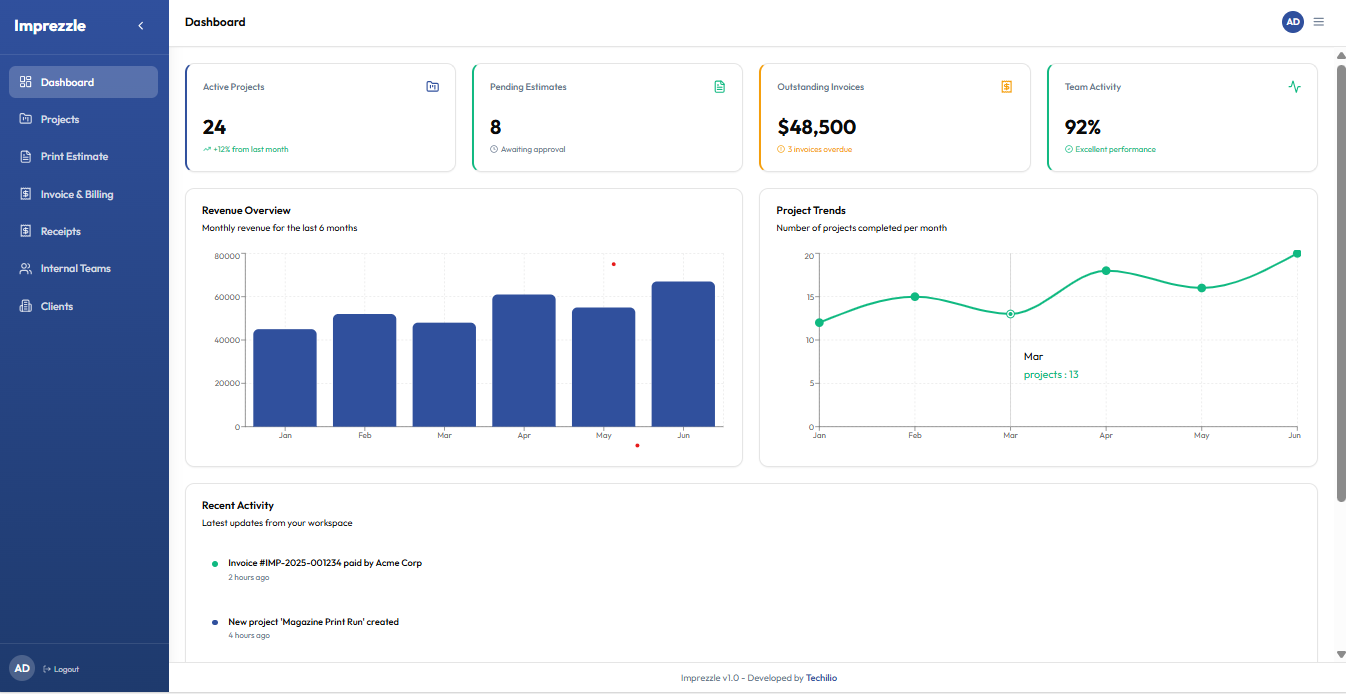Image resolution: width=1346 pixels, height=694 pixels.
Task: Select Dashboard in the sidebar
Action: [x=67, y=82]
